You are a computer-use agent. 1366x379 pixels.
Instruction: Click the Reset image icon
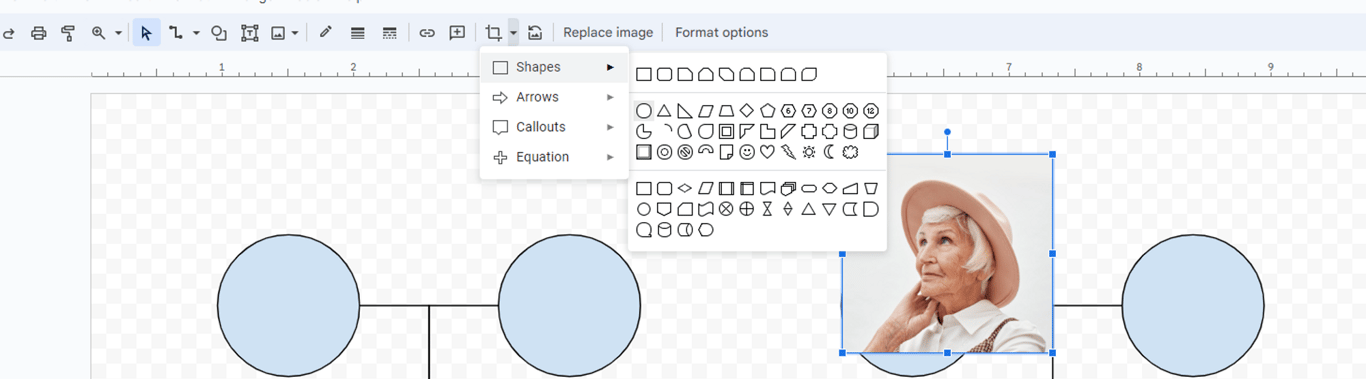tap(535, 33)
